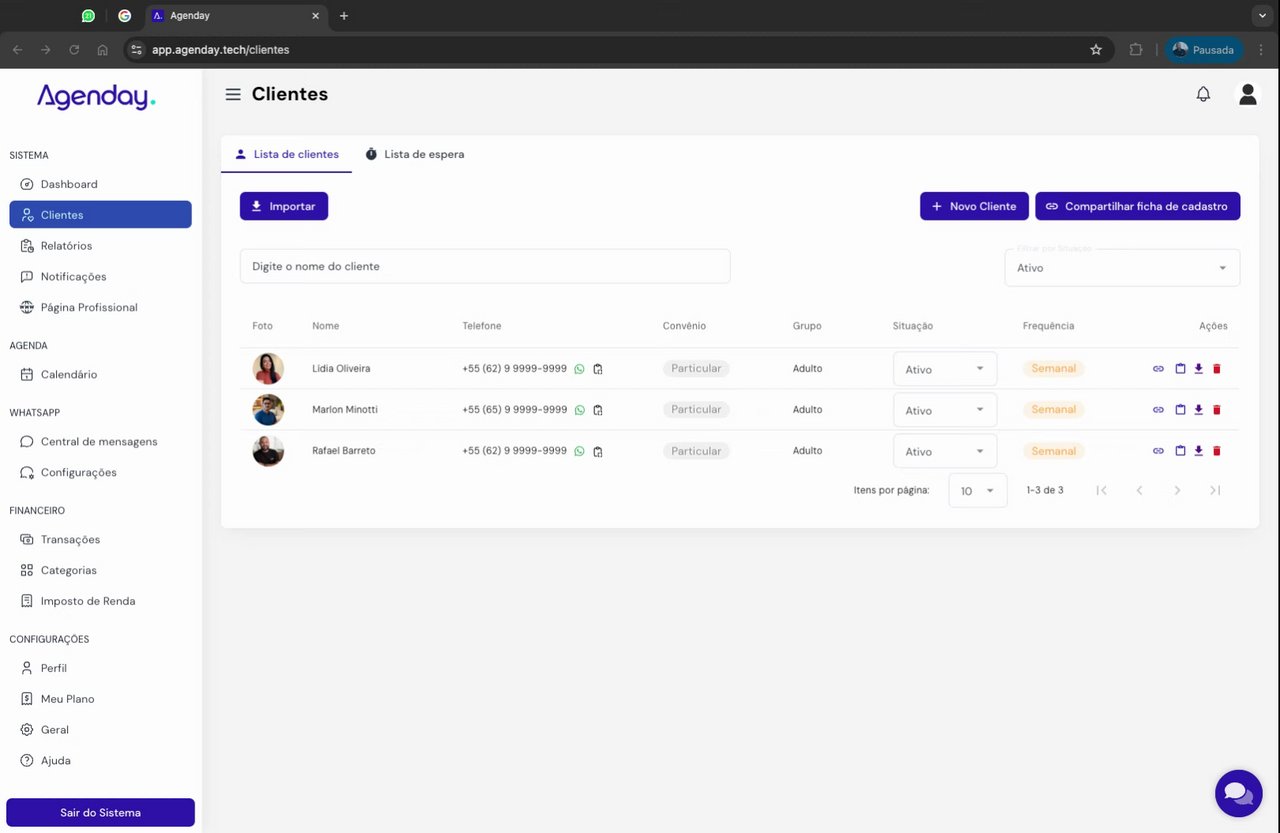The height and width of the screenshot is (833, 1280).
Task: Open Página Profissional in the sidebar
Action: tap(100, 307)
